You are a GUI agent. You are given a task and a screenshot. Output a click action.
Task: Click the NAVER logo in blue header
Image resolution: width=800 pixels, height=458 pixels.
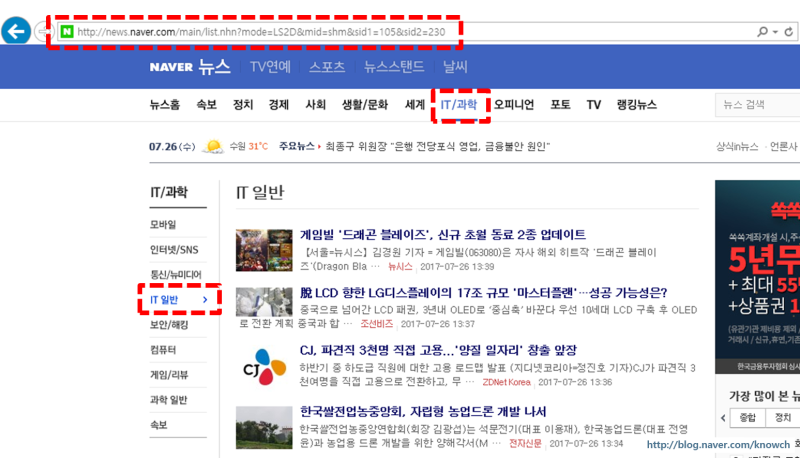(171, 67)
